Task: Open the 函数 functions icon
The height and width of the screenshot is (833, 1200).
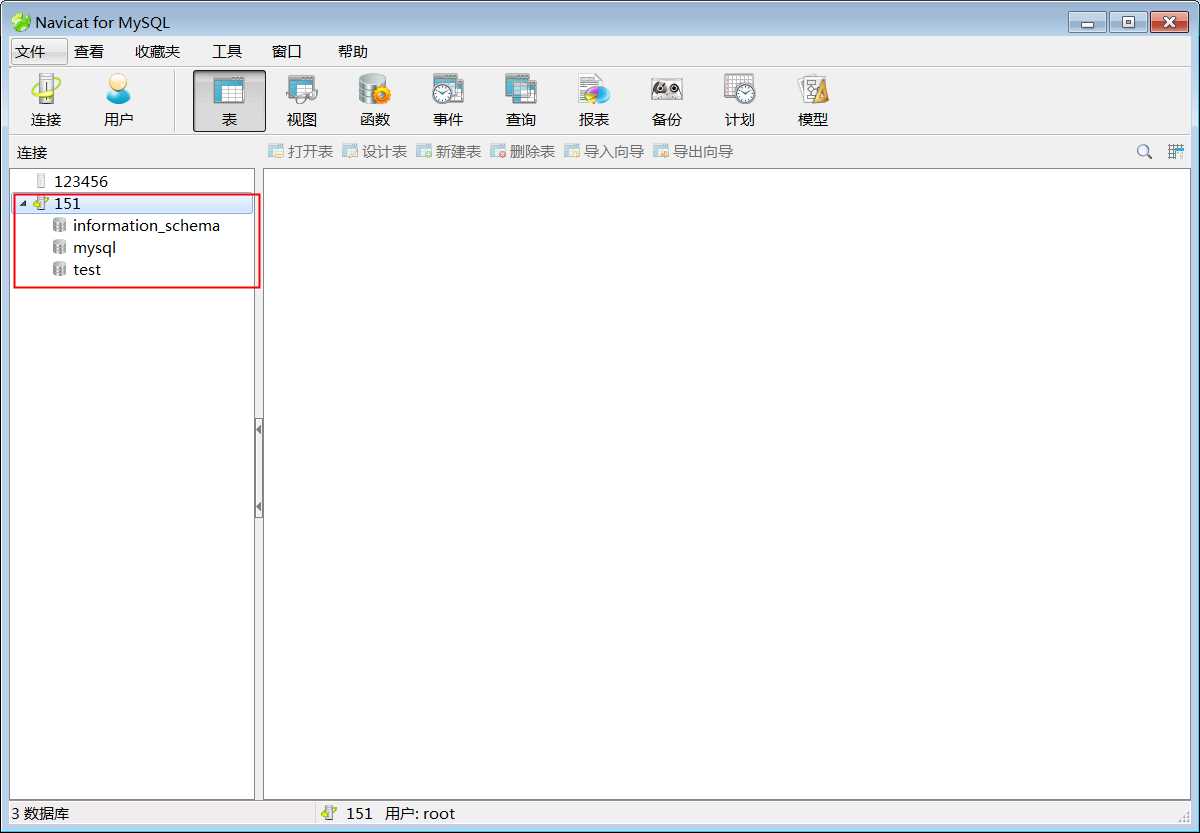Action: (375, 101)
